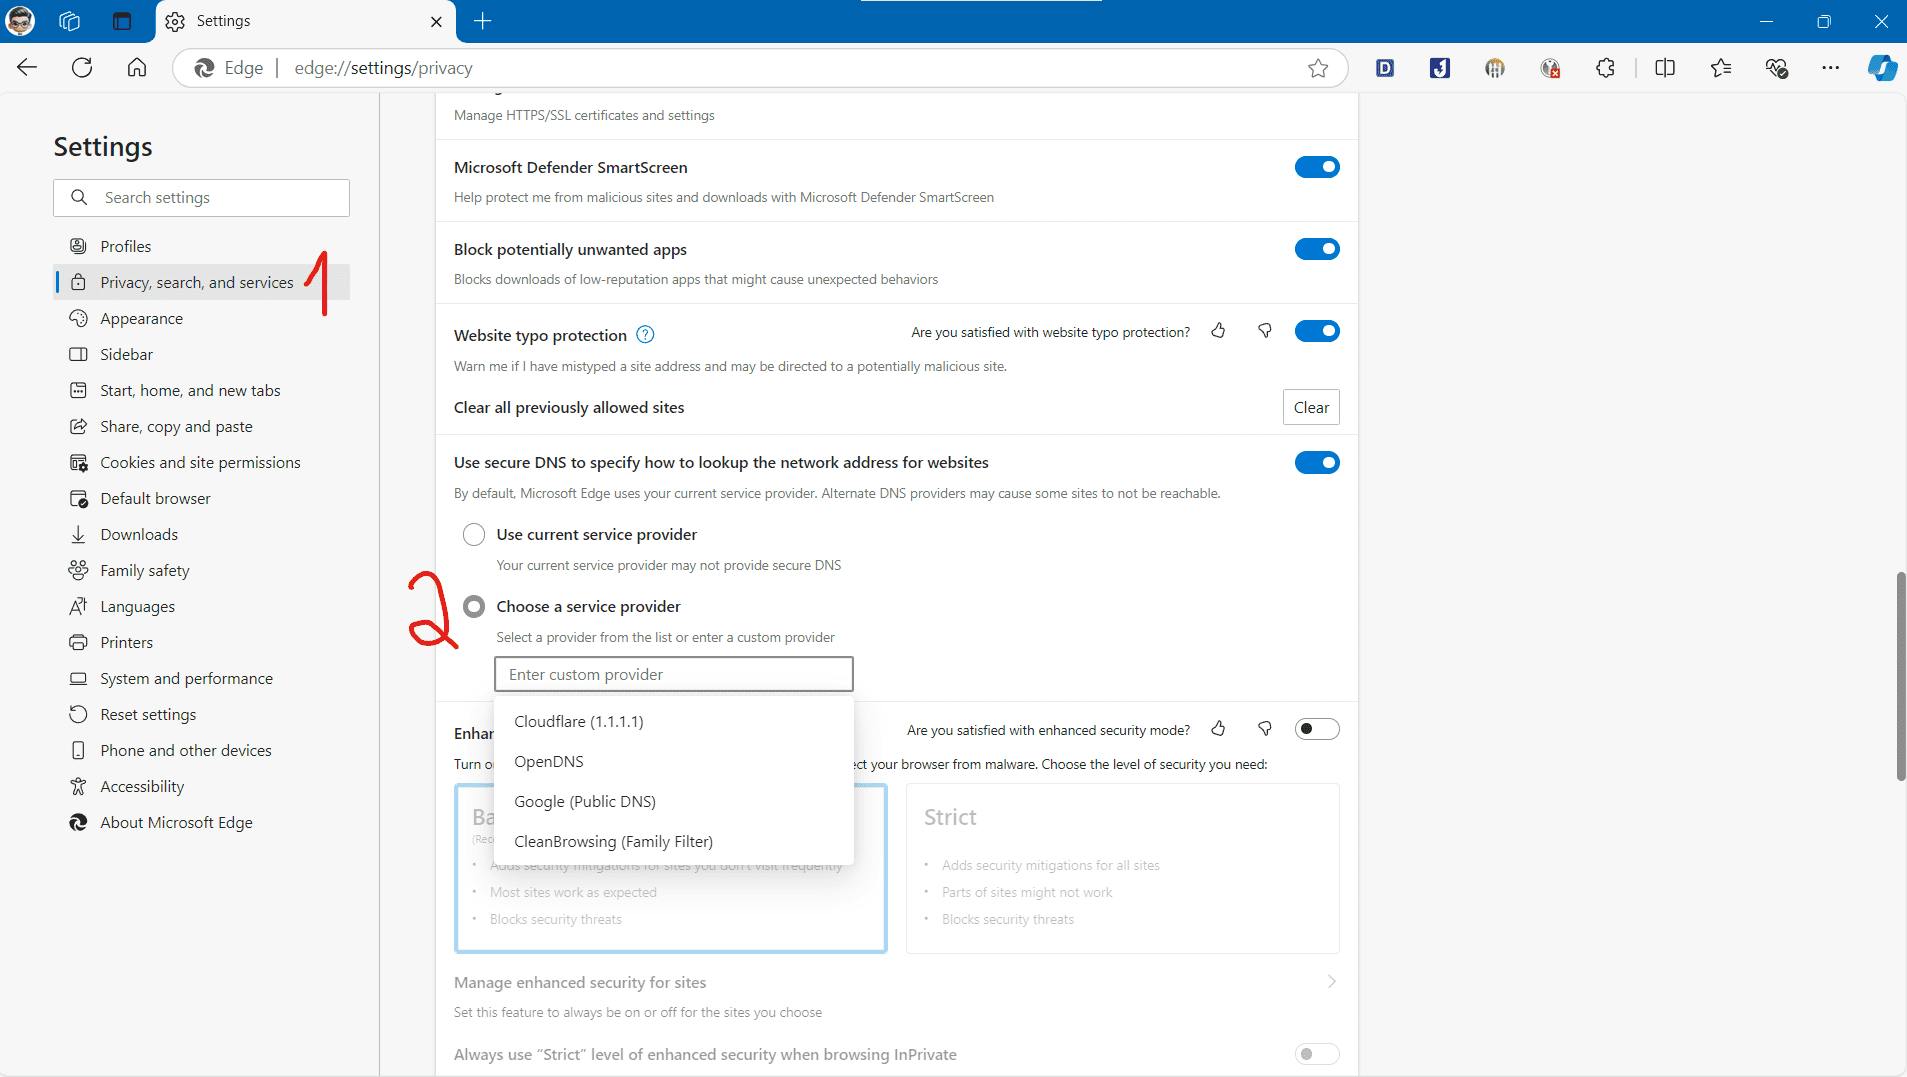The width and height of the screenshot is (1907, 1077).
Task: Open Downloads settings section
Action: [x=201, y=534]
